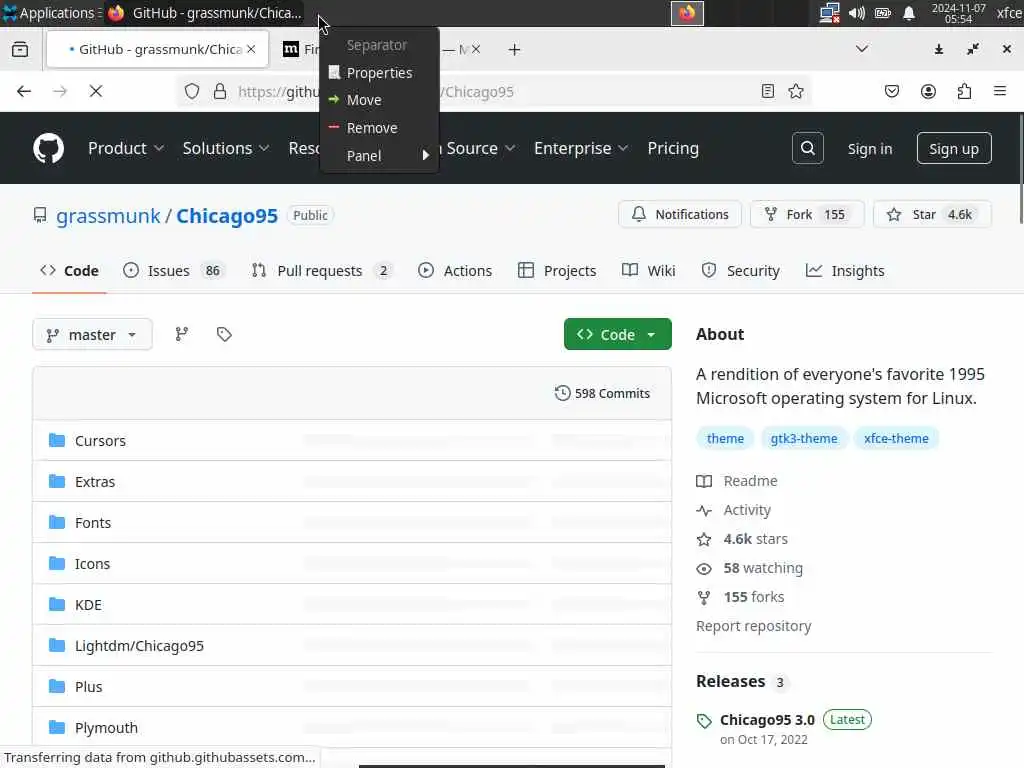Screen dimensions: 1024x768
Task: Select Move in context menu
Action: pyautogui.click(x=379, y=100)
